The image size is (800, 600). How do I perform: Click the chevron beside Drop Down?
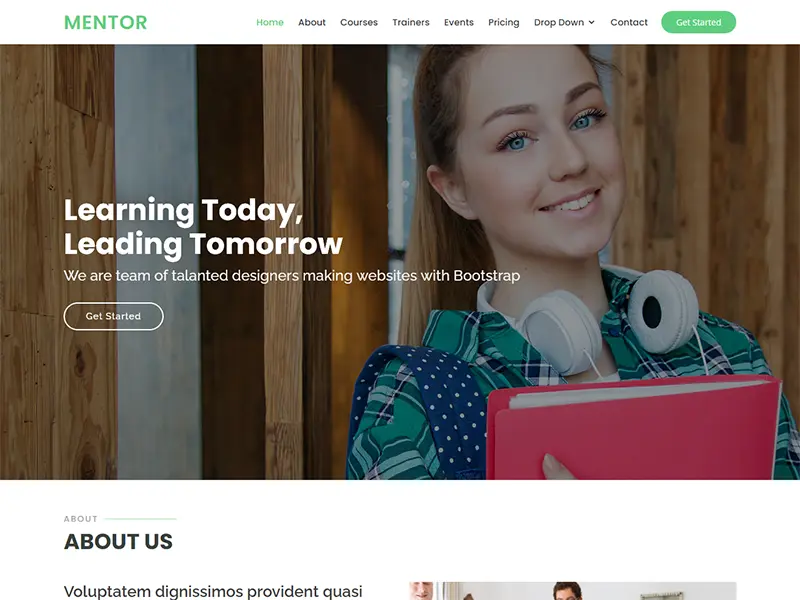coord(591,22)
